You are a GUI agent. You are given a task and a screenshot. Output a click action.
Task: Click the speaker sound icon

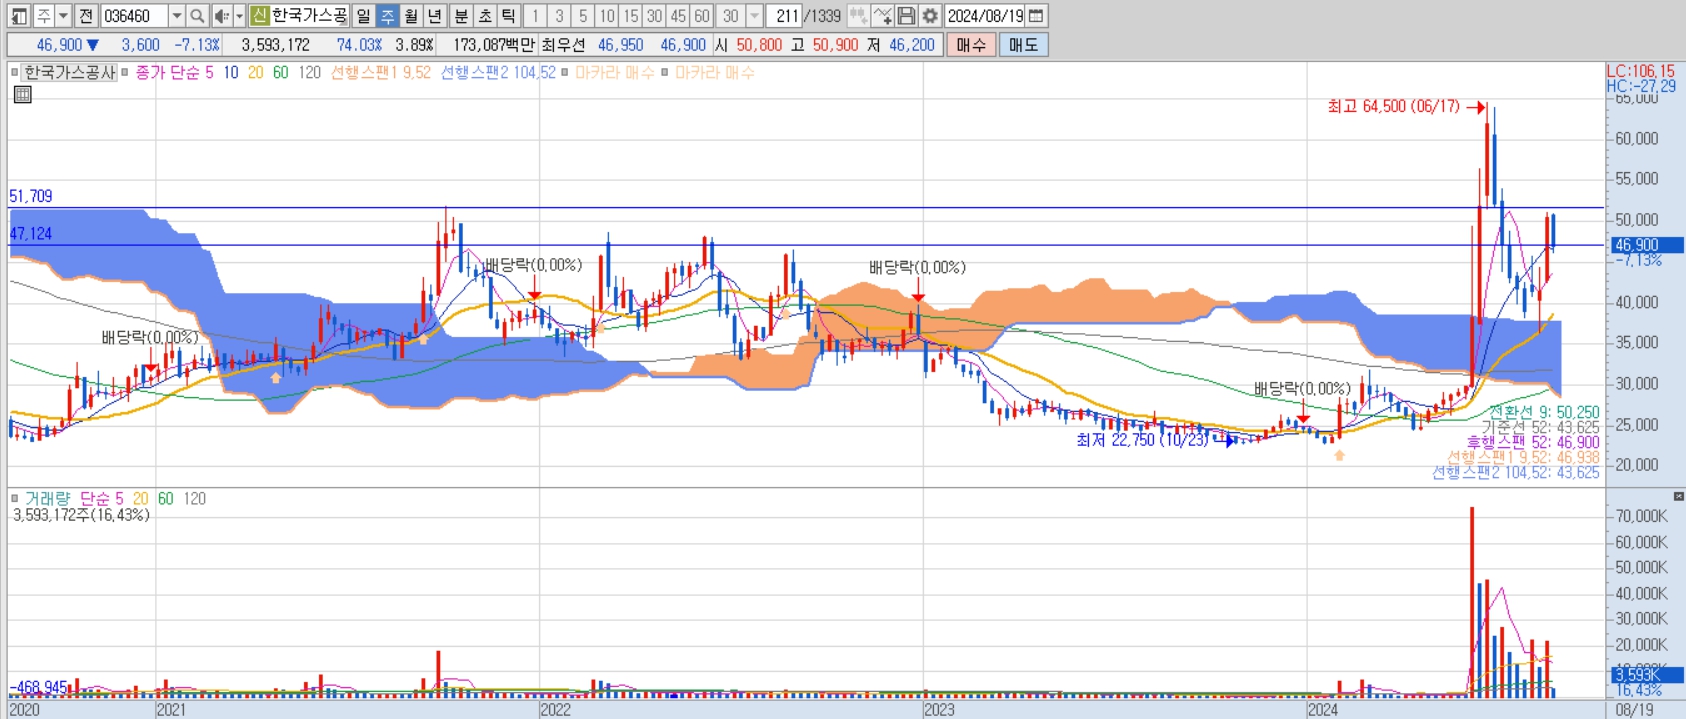(221, 16)
